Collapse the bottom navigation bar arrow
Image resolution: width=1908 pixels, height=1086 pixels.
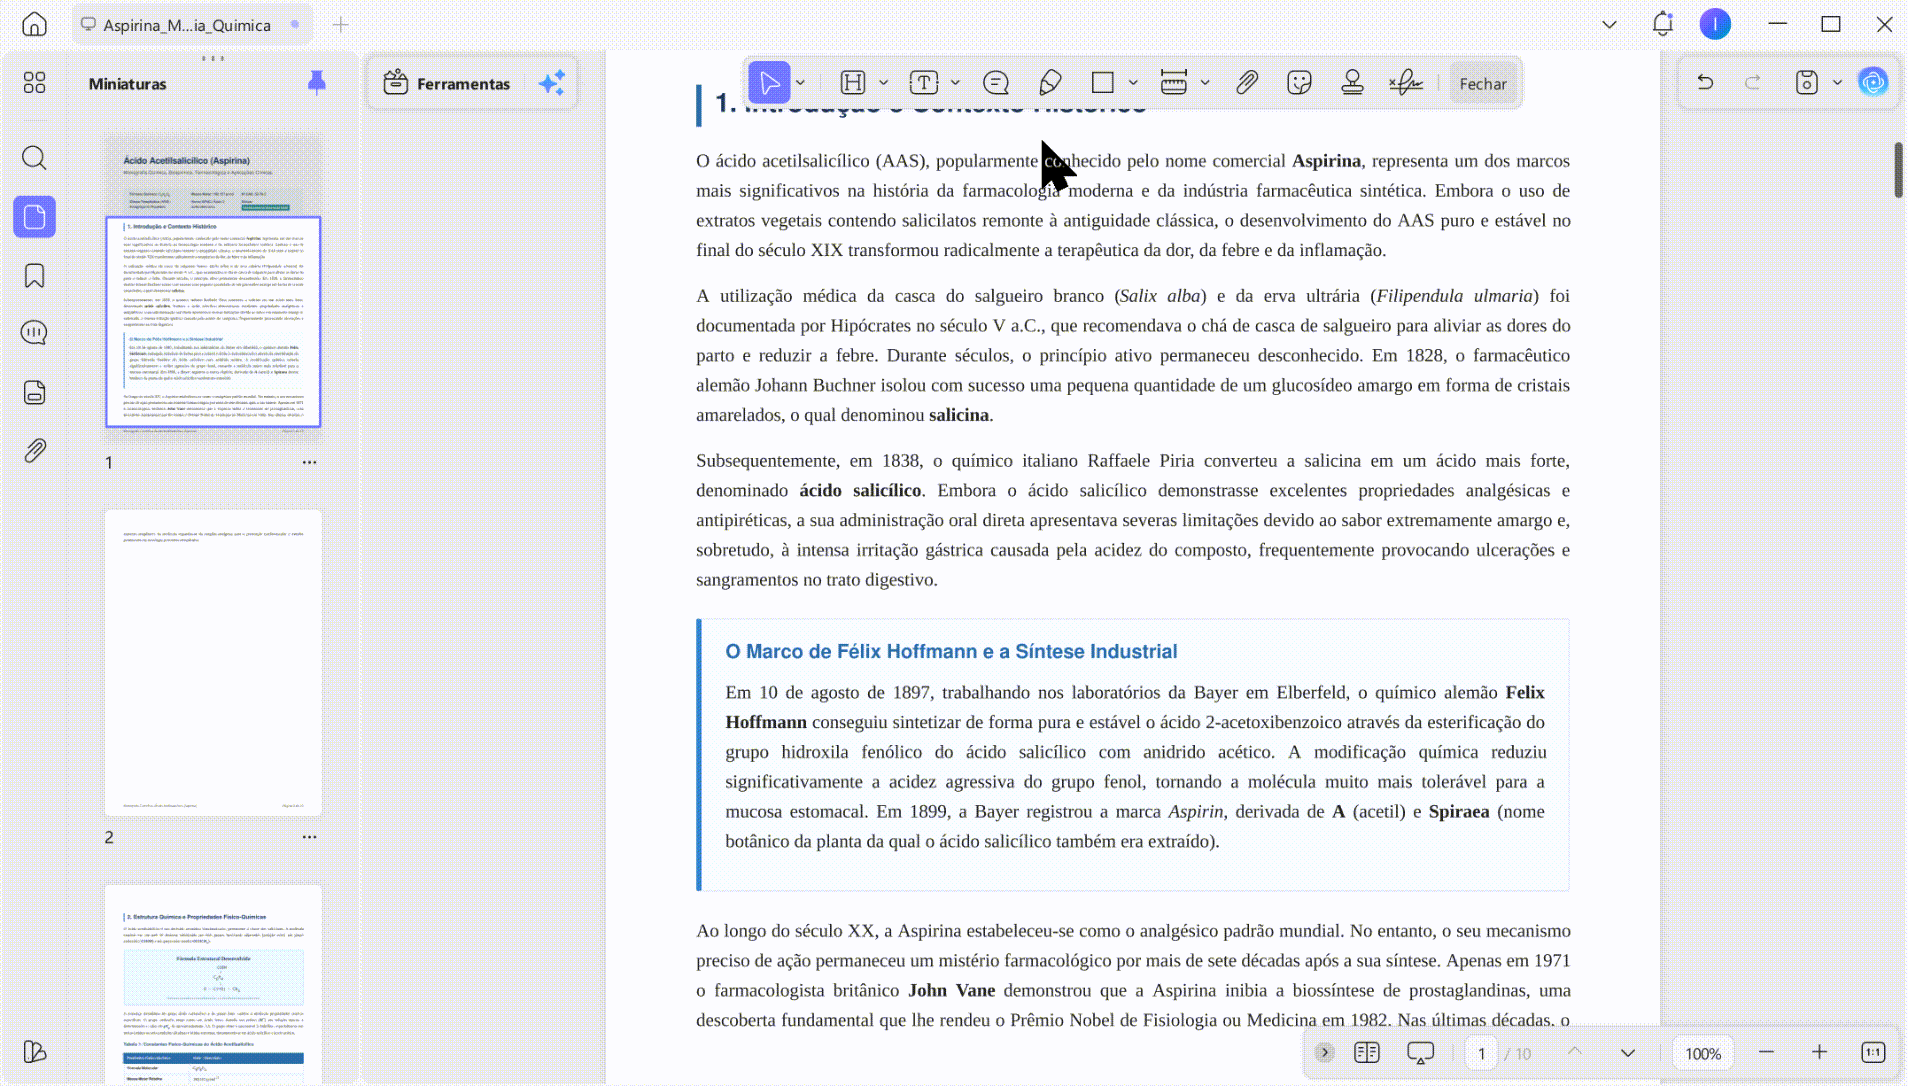[x=1324, y=1052]
